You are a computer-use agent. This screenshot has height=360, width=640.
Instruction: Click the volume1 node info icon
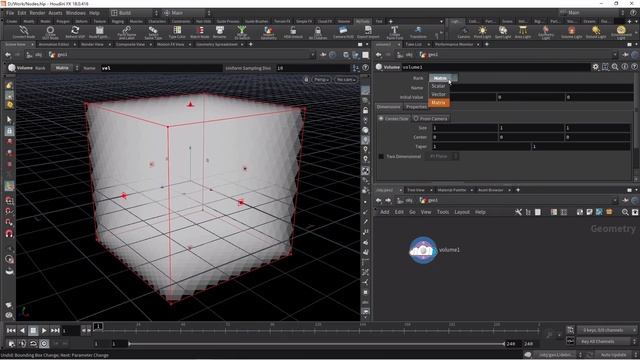click(x=624, y=67)
